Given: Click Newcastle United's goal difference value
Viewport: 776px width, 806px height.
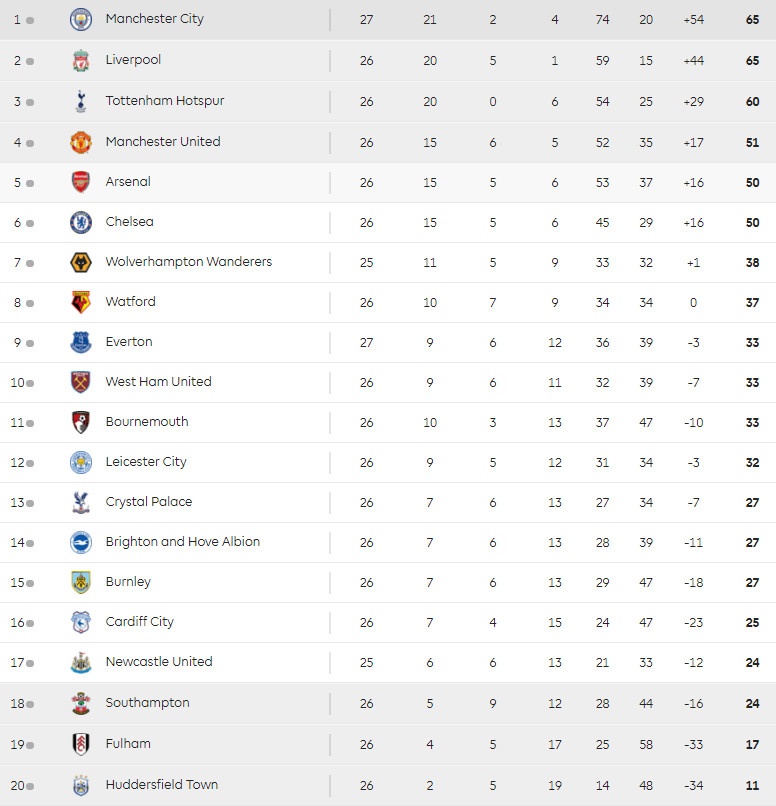Looking at the screenshot, I should point(693,662).
